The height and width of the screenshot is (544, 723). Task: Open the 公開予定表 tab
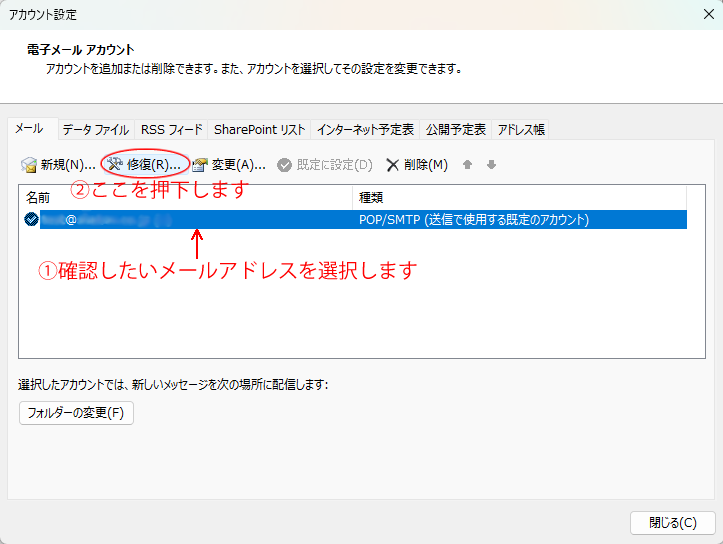coord(456,130)
